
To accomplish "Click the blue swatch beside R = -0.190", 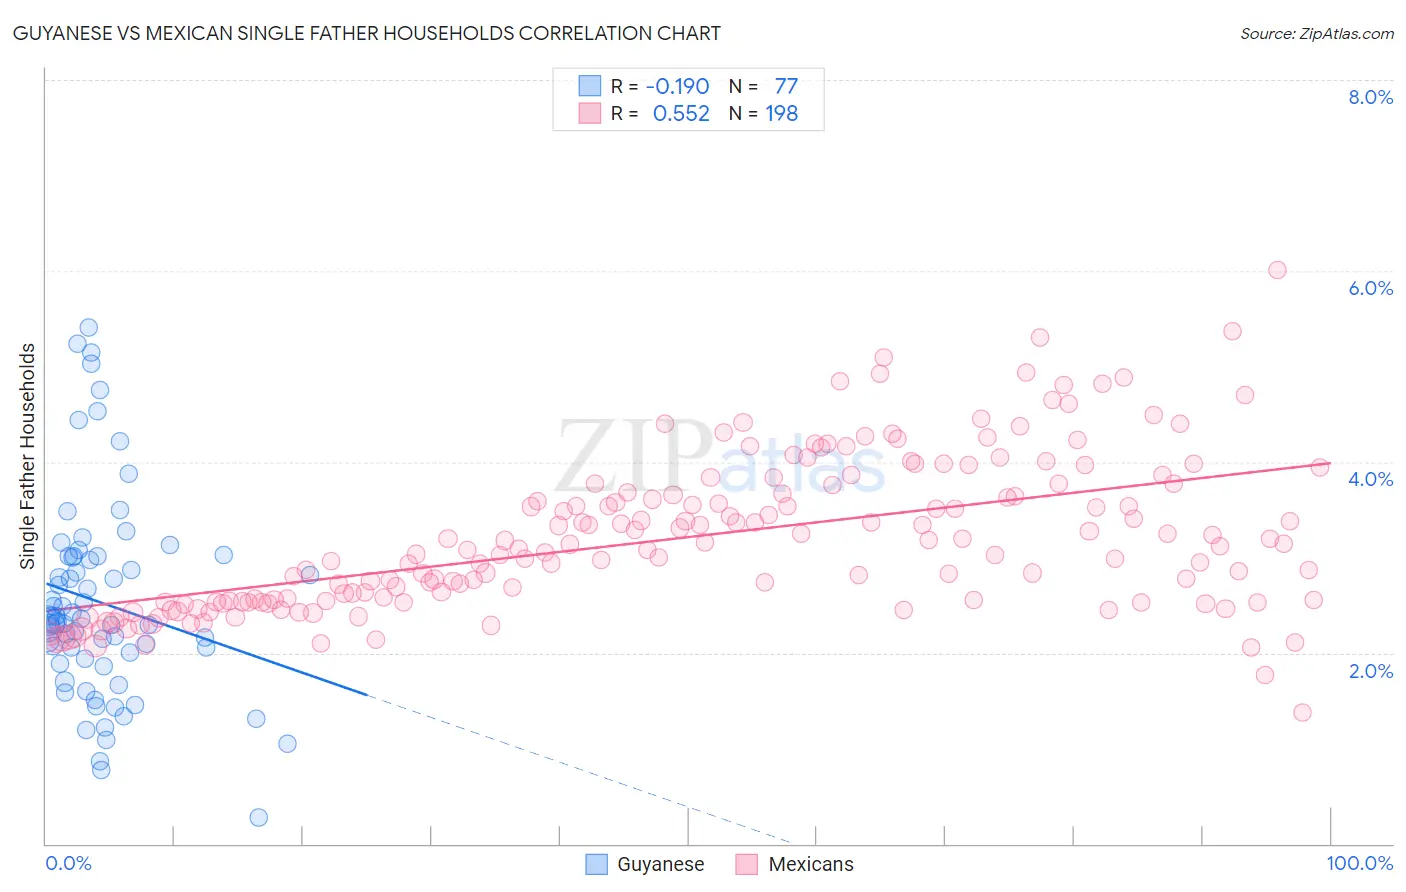I will pyautogui.click(x=590, y=86).
